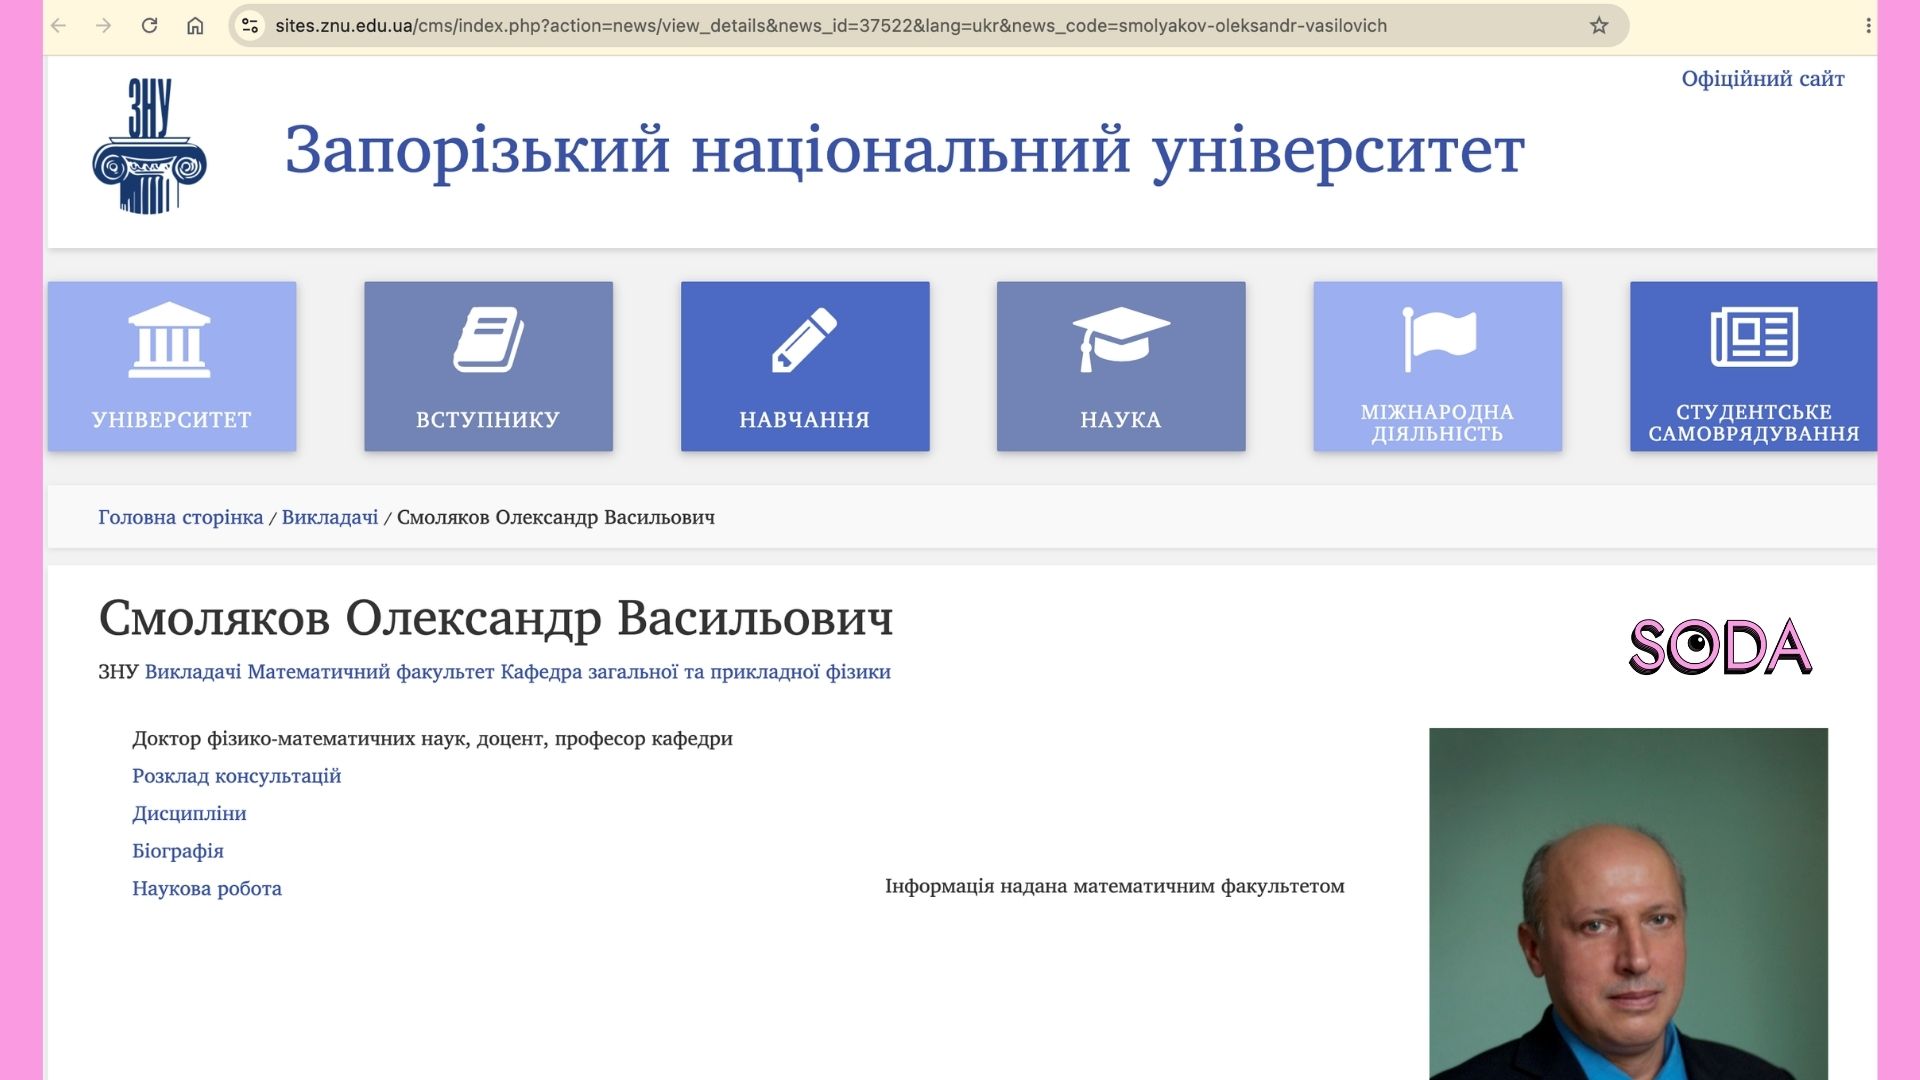The height and width of the screenshot is (1080, 1920).
Task: Open the browser three-dot menu
Action: coord(1868,26)
